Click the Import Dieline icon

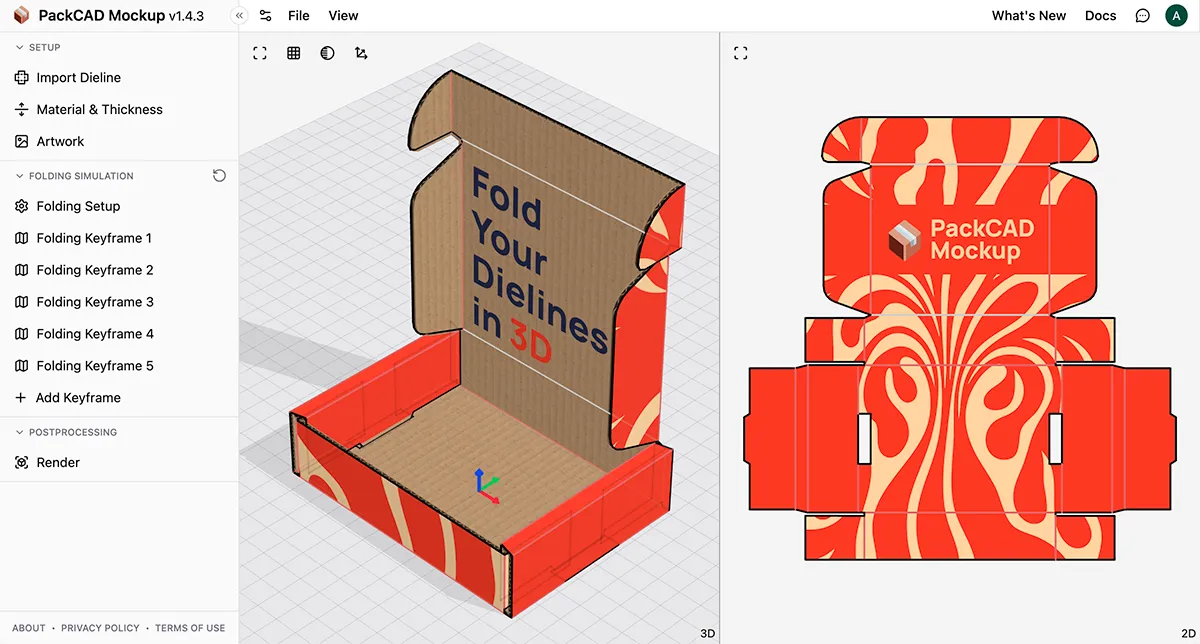click(x=22, y=77)
